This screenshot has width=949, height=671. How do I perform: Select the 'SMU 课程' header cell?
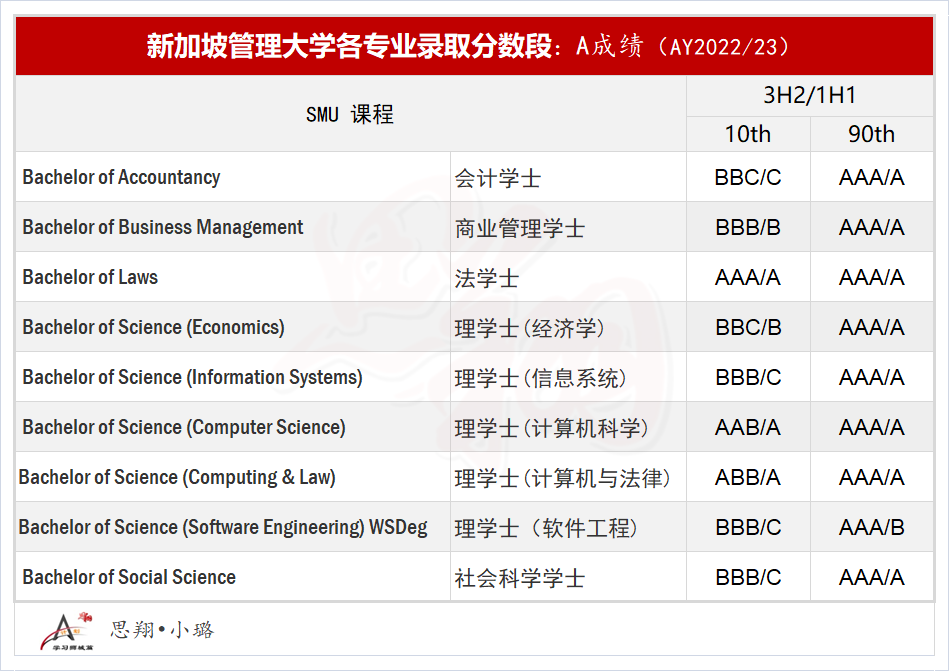[350, 114]
